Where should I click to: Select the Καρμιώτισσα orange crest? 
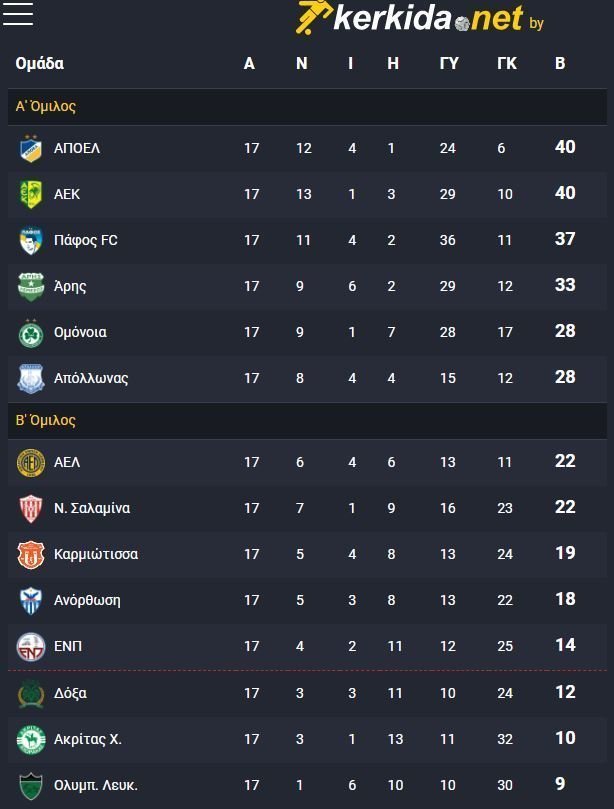30,554
